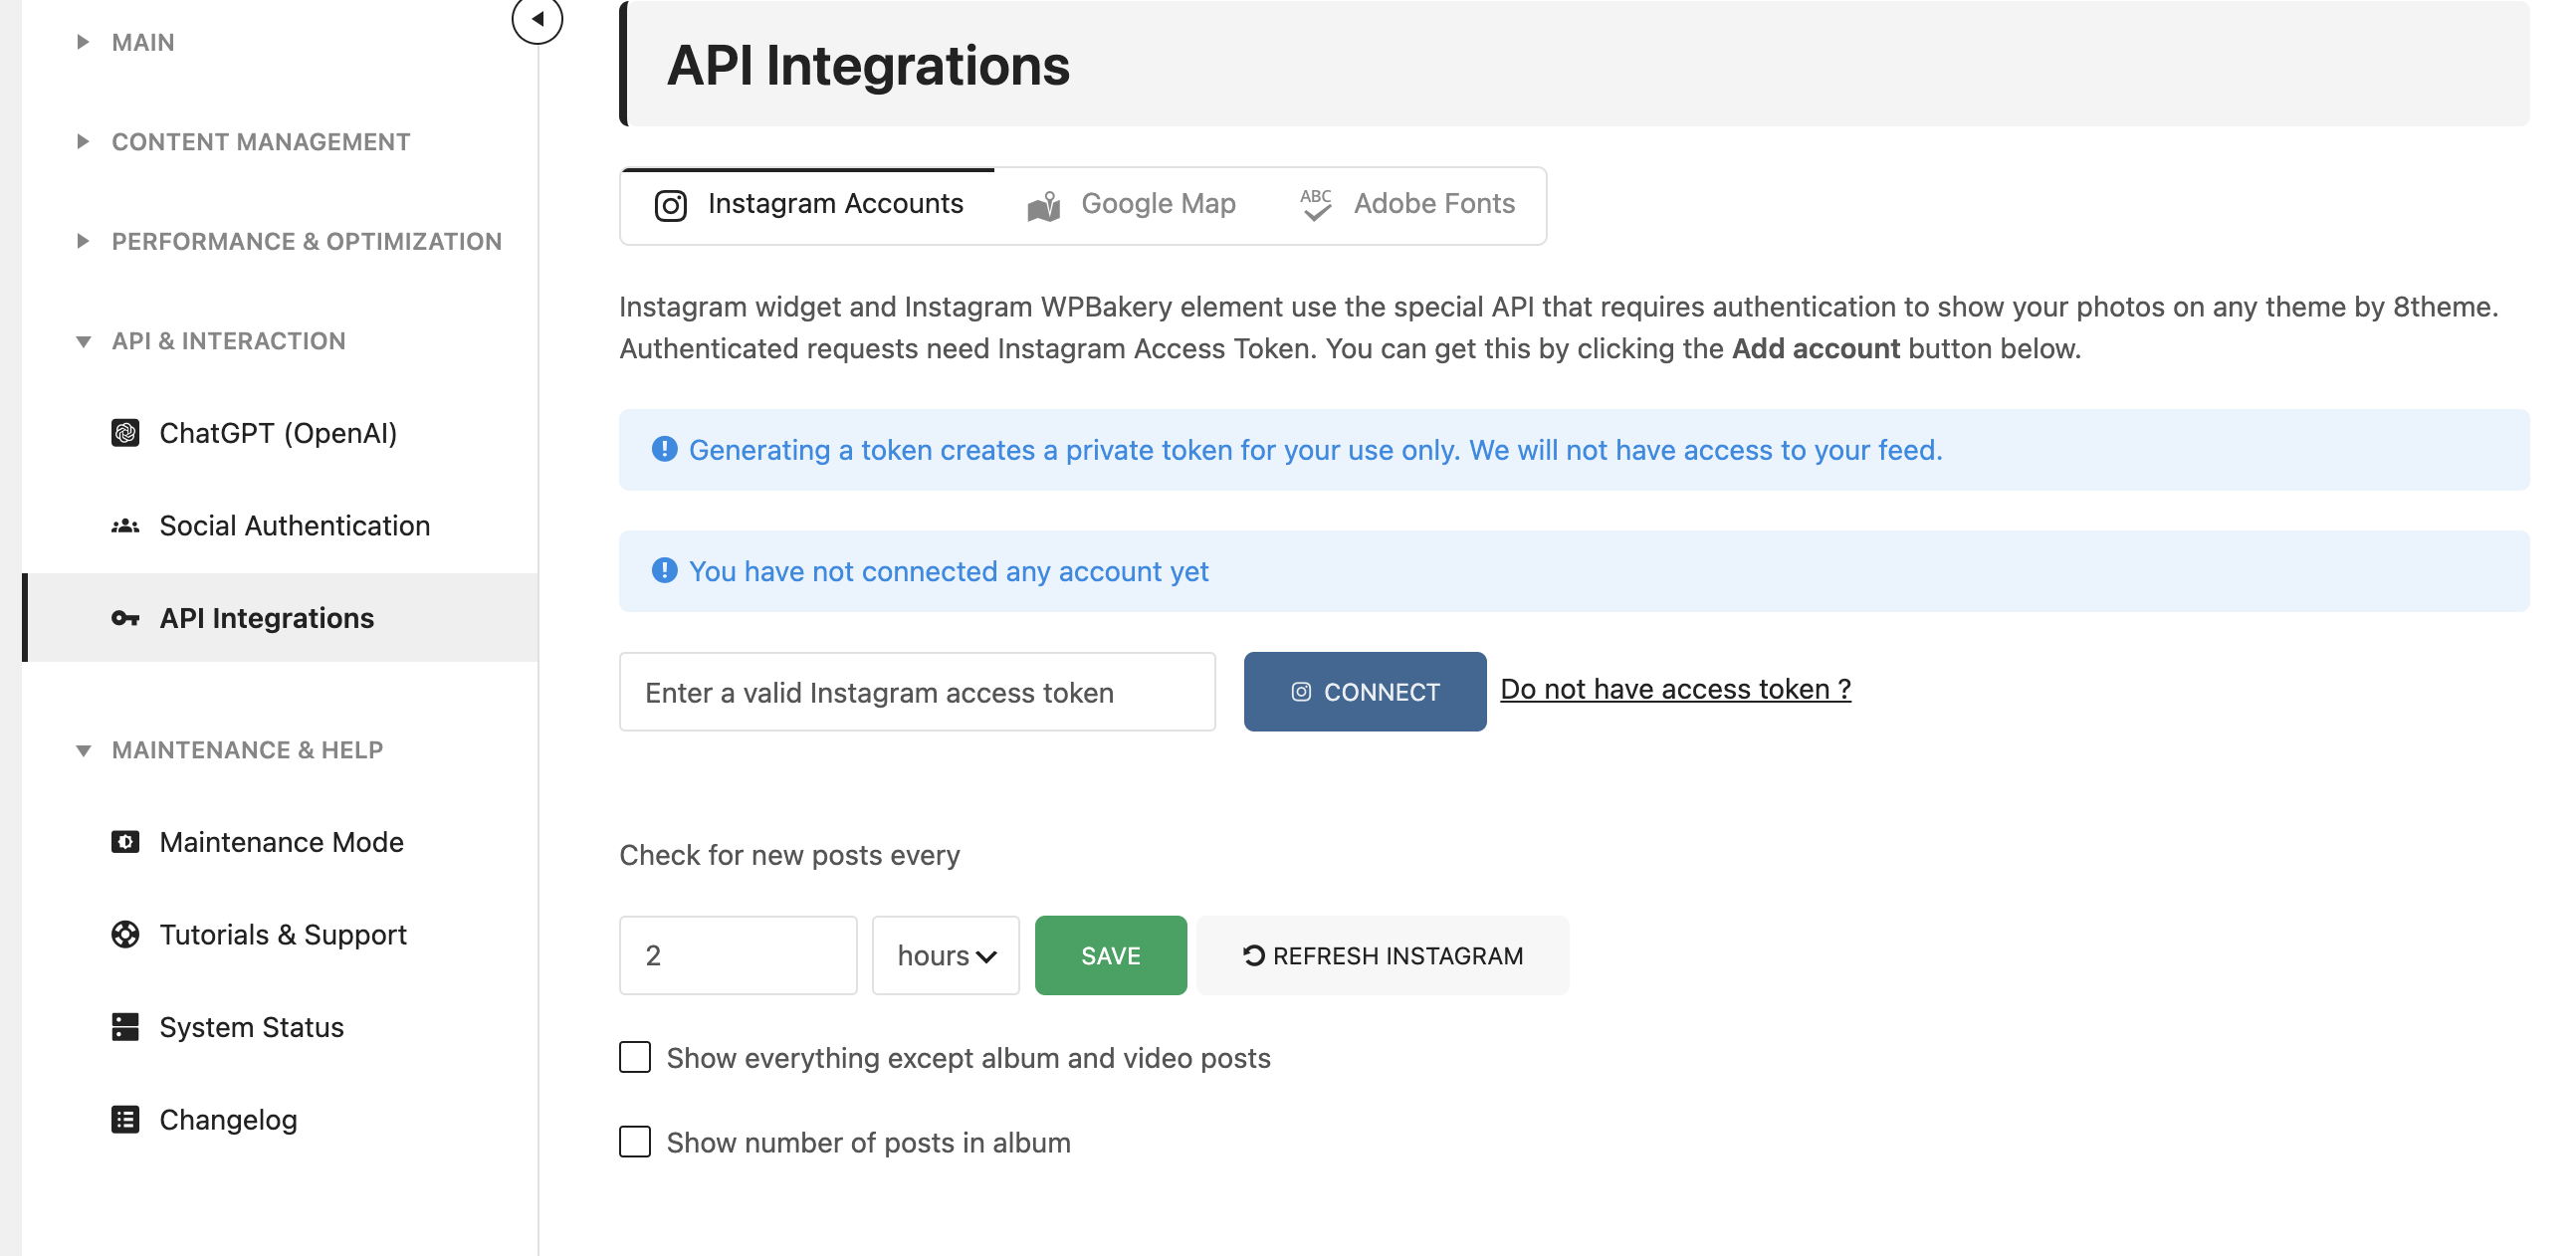Switch to the Google Map tab

click(1131, 205)
